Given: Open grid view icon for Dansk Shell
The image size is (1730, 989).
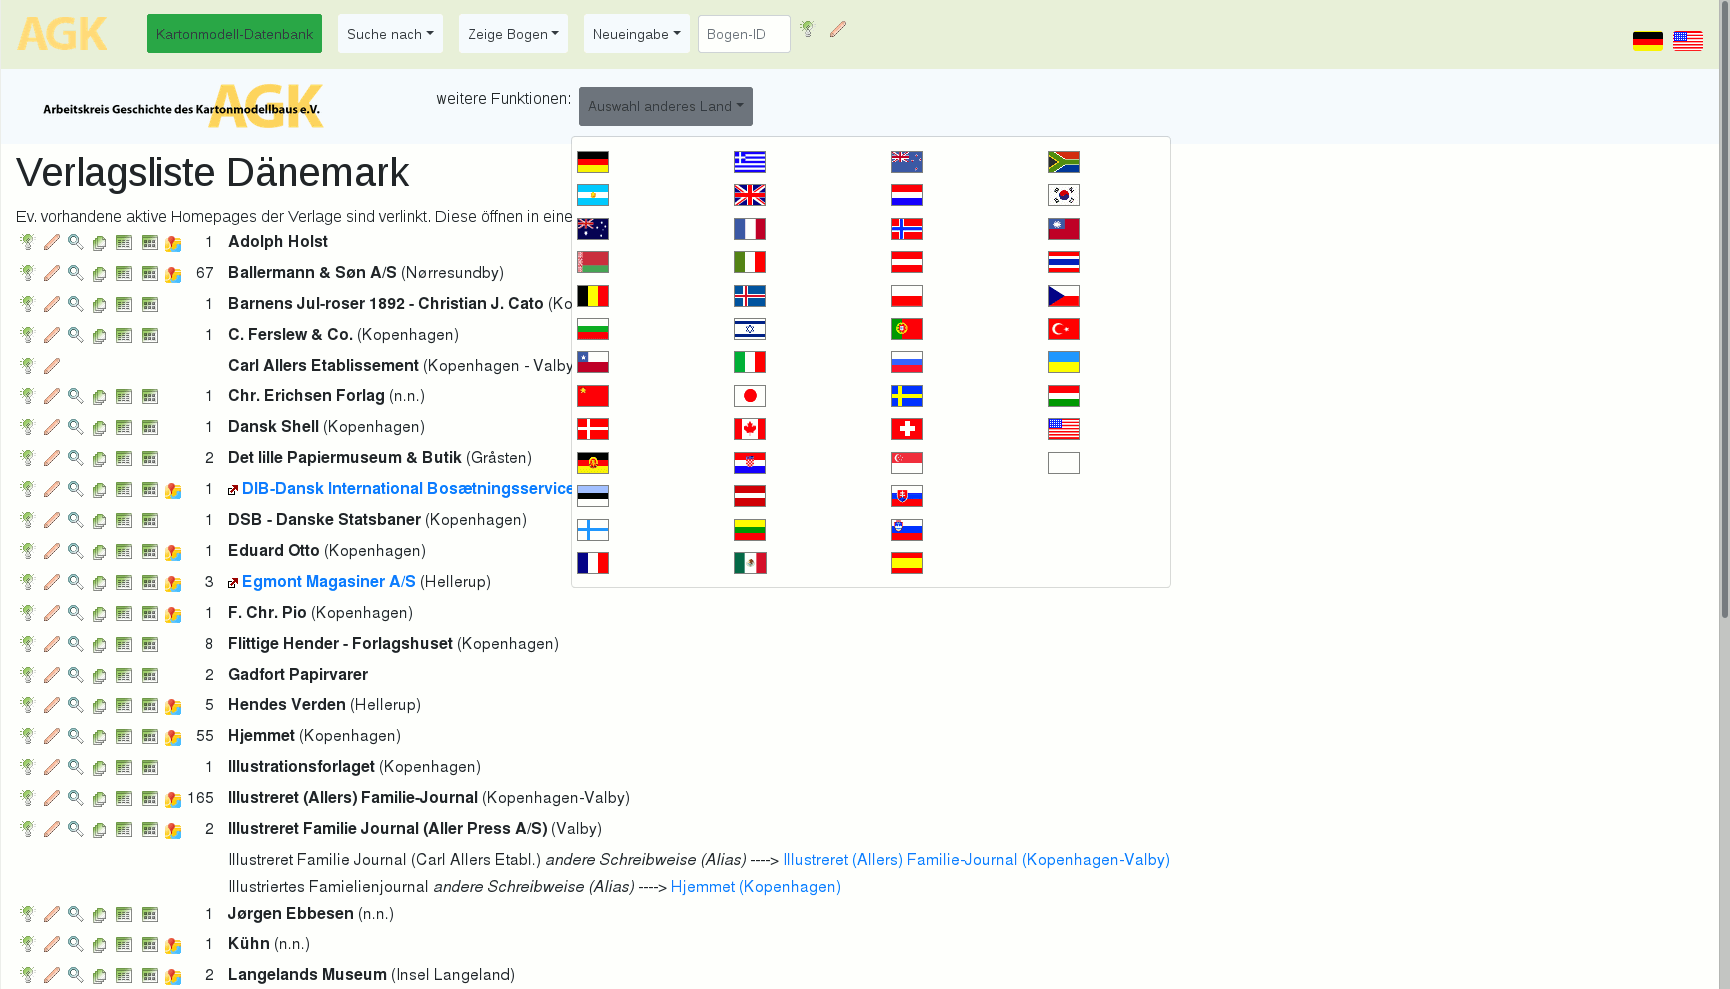Looking at the screenshot, I should (149, 428).
